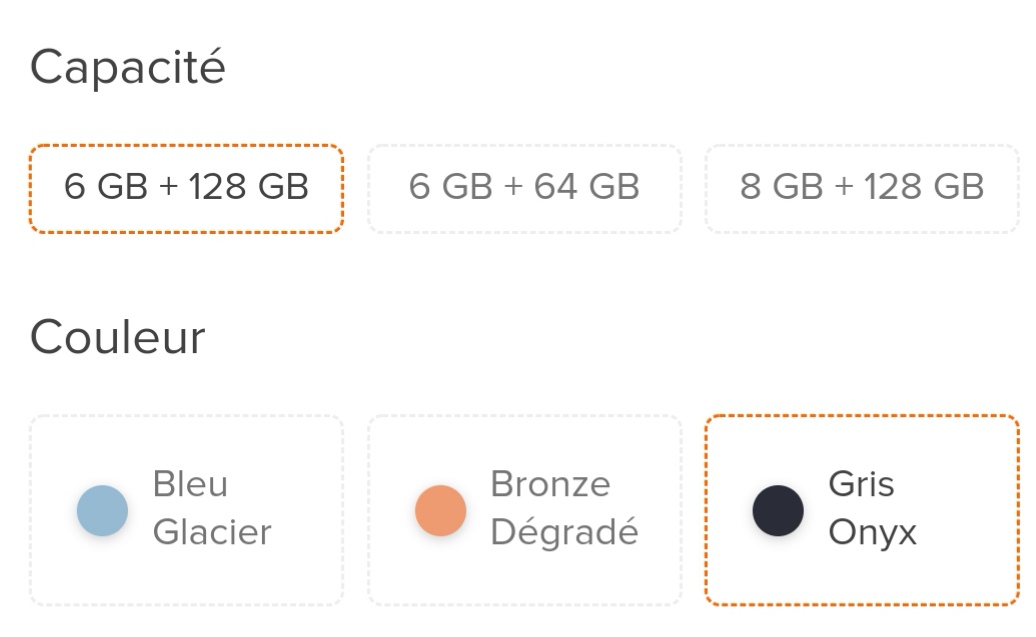Click the Gris Onyx text label
Image resolution: width=1036 pixels, height=637 pixels.
(872, 508)
